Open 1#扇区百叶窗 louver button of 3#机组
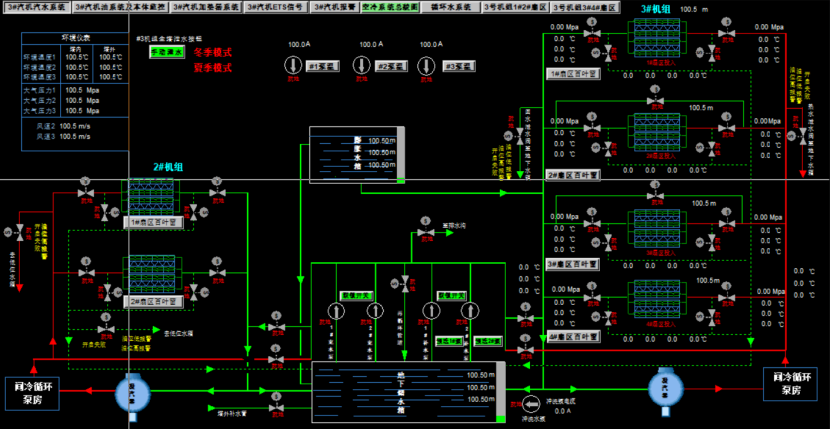This screenshot has width=830, height=430. [x=573, y=74]
